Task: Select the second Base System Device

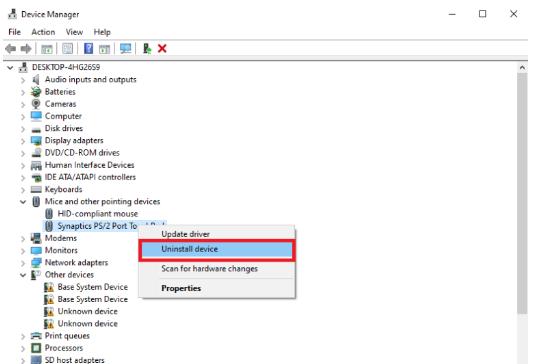Action: [x=93, y=299]
